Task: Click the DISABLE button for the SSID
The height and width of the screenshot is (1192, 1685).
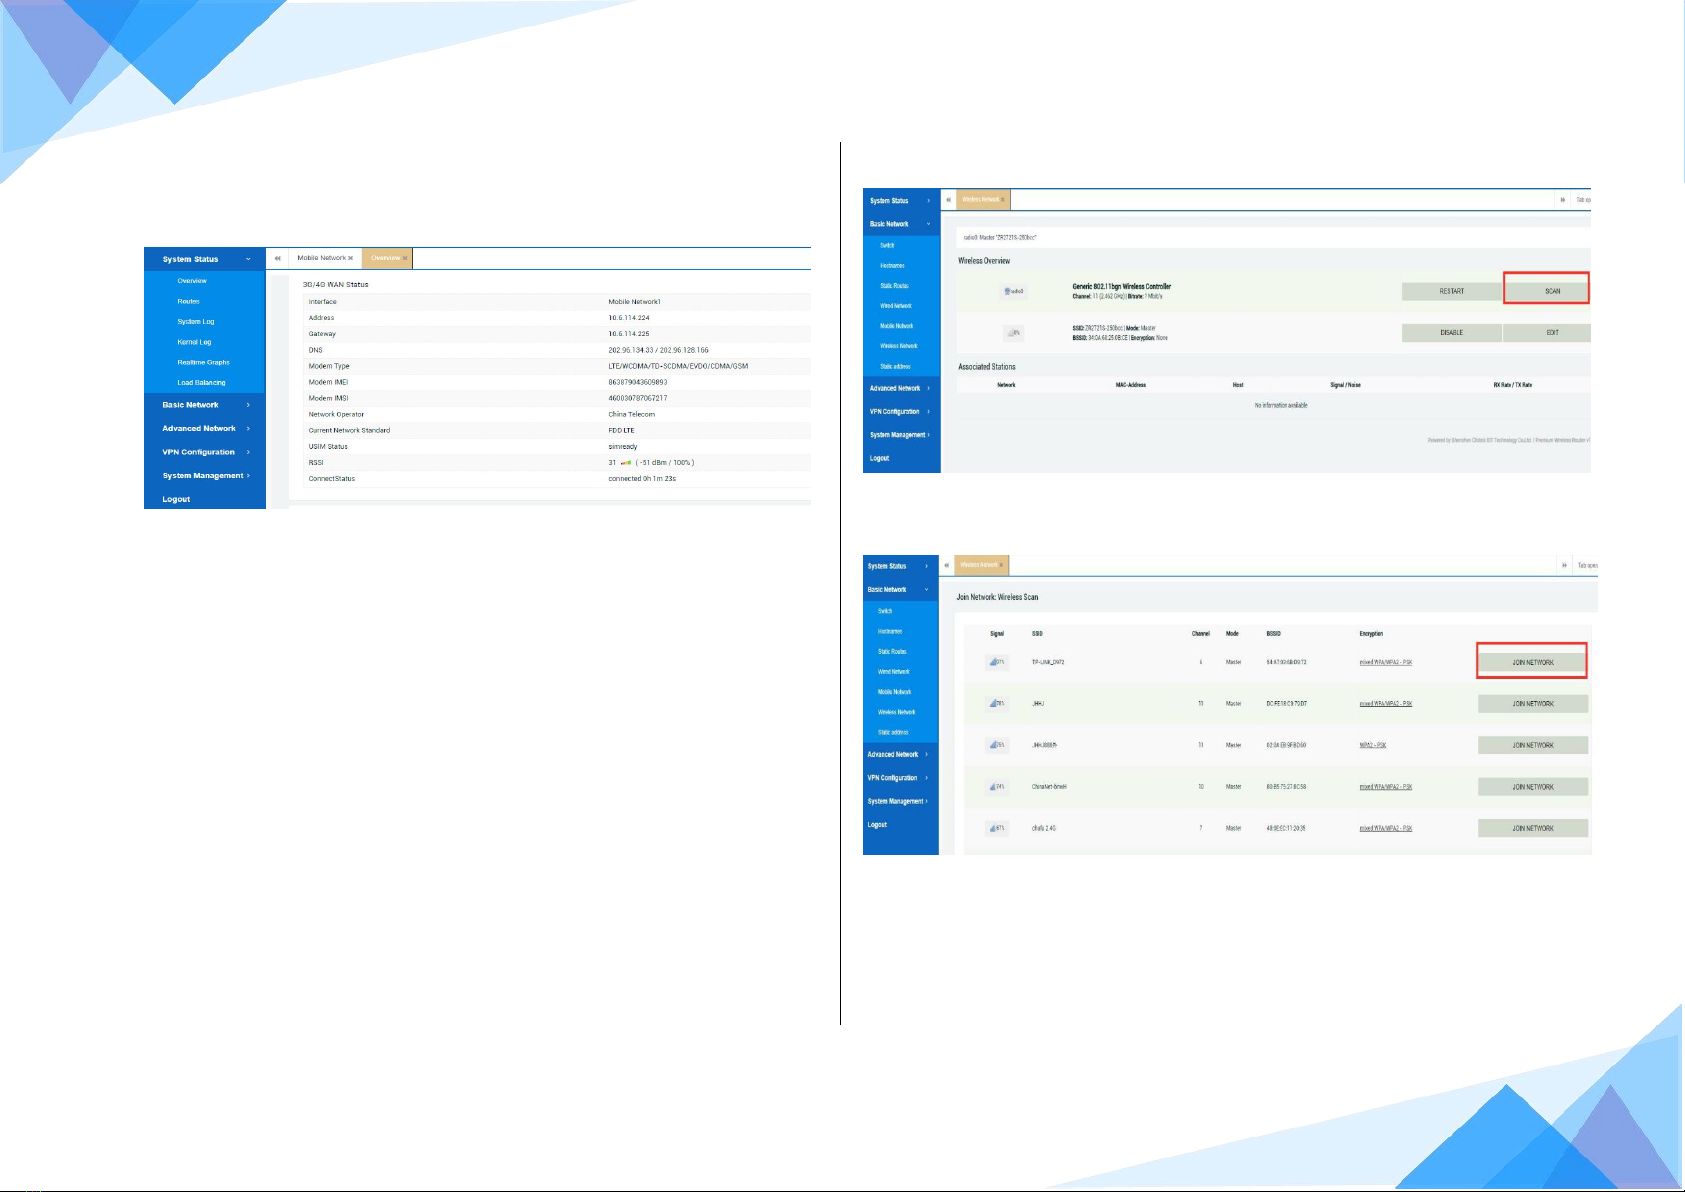Action: [x=1451, y=333]
